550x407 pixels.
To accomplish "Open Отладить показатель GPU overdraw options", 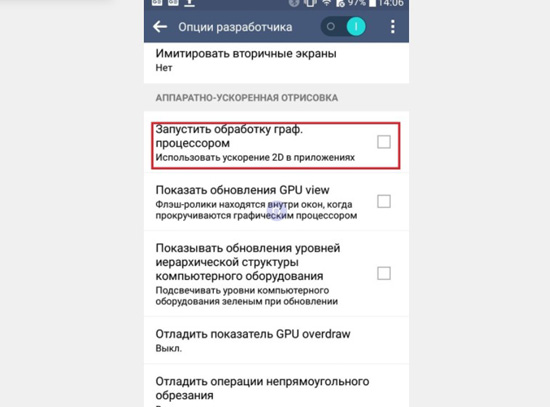I will point(276,340).
